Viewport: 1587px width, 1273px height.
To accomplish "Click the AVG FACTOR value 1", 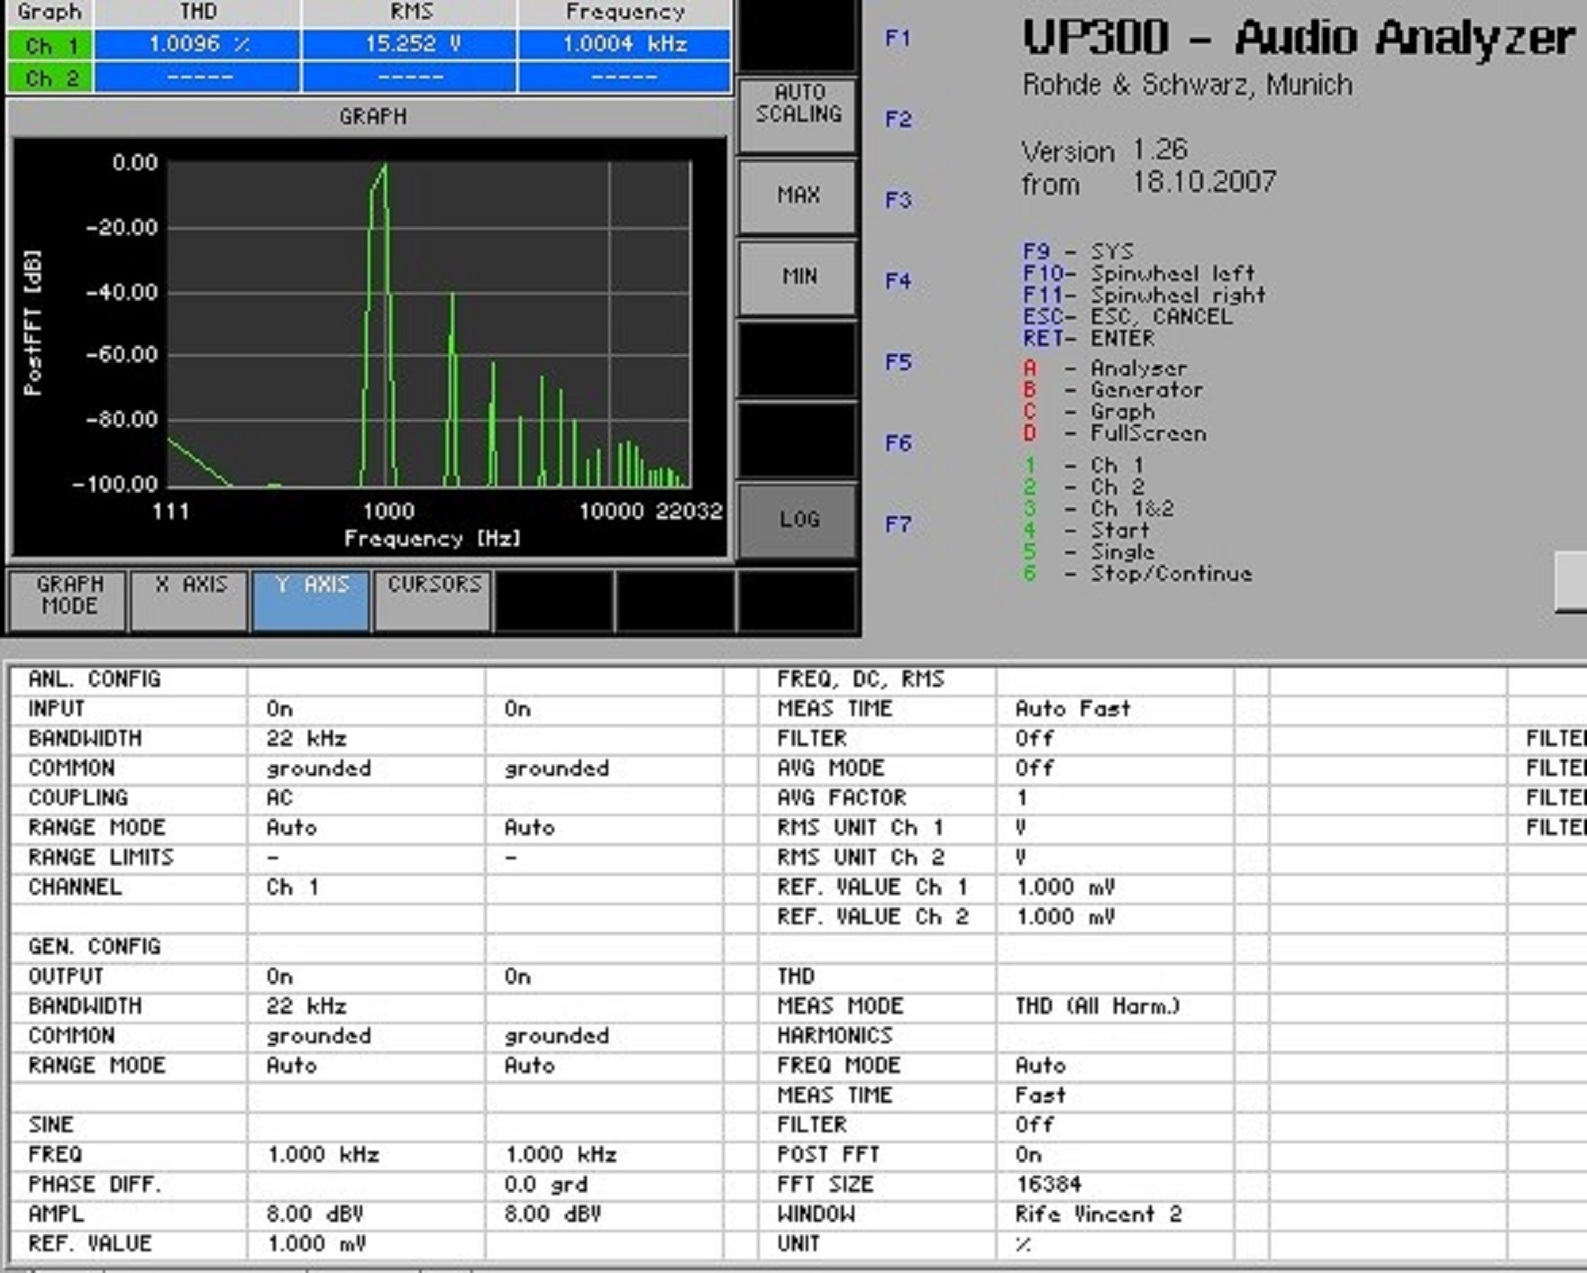I will coord(1021,798).
